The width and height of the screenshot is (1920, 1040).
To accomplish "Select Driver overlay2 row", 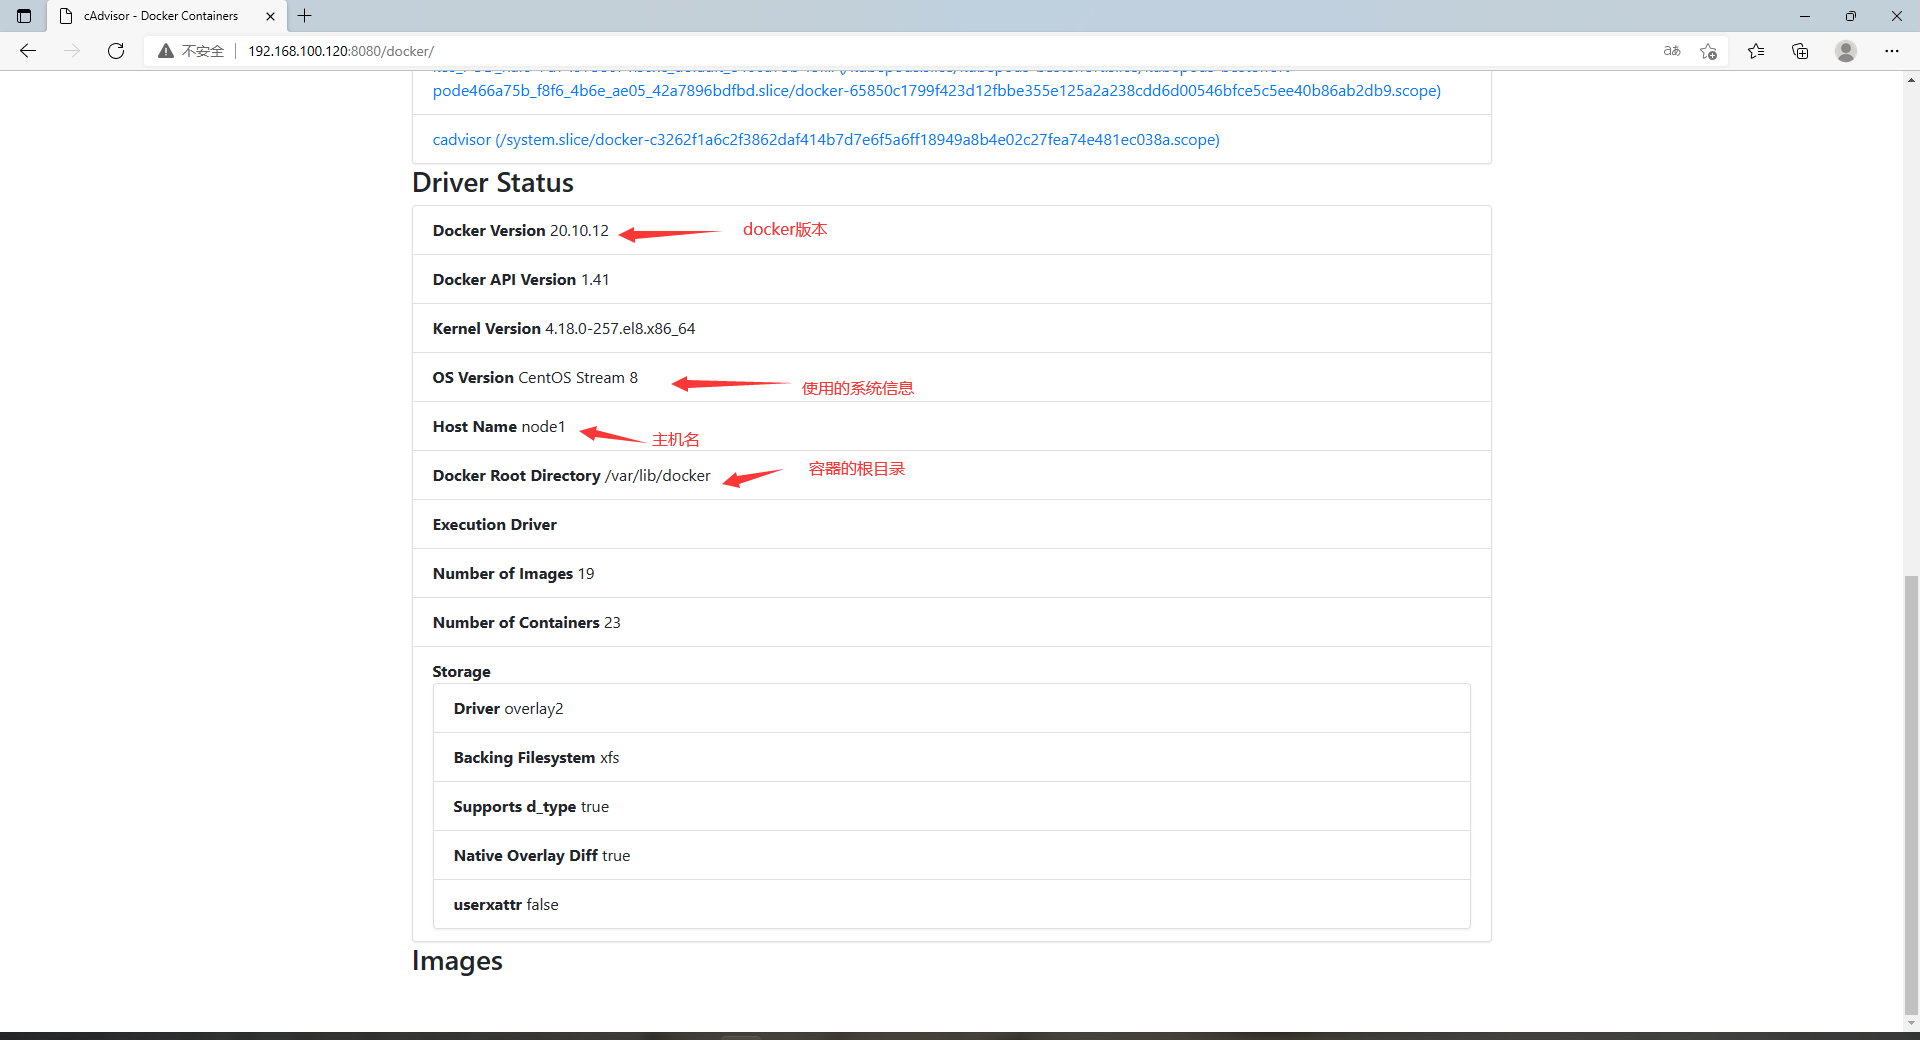I will [951, 708].
